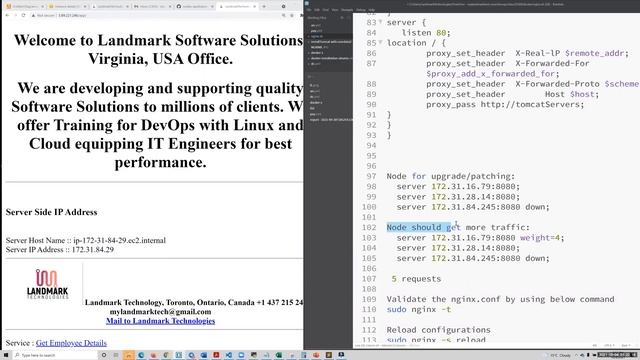
Task: Fold the location block at line 85
Action: click(380, 42)
